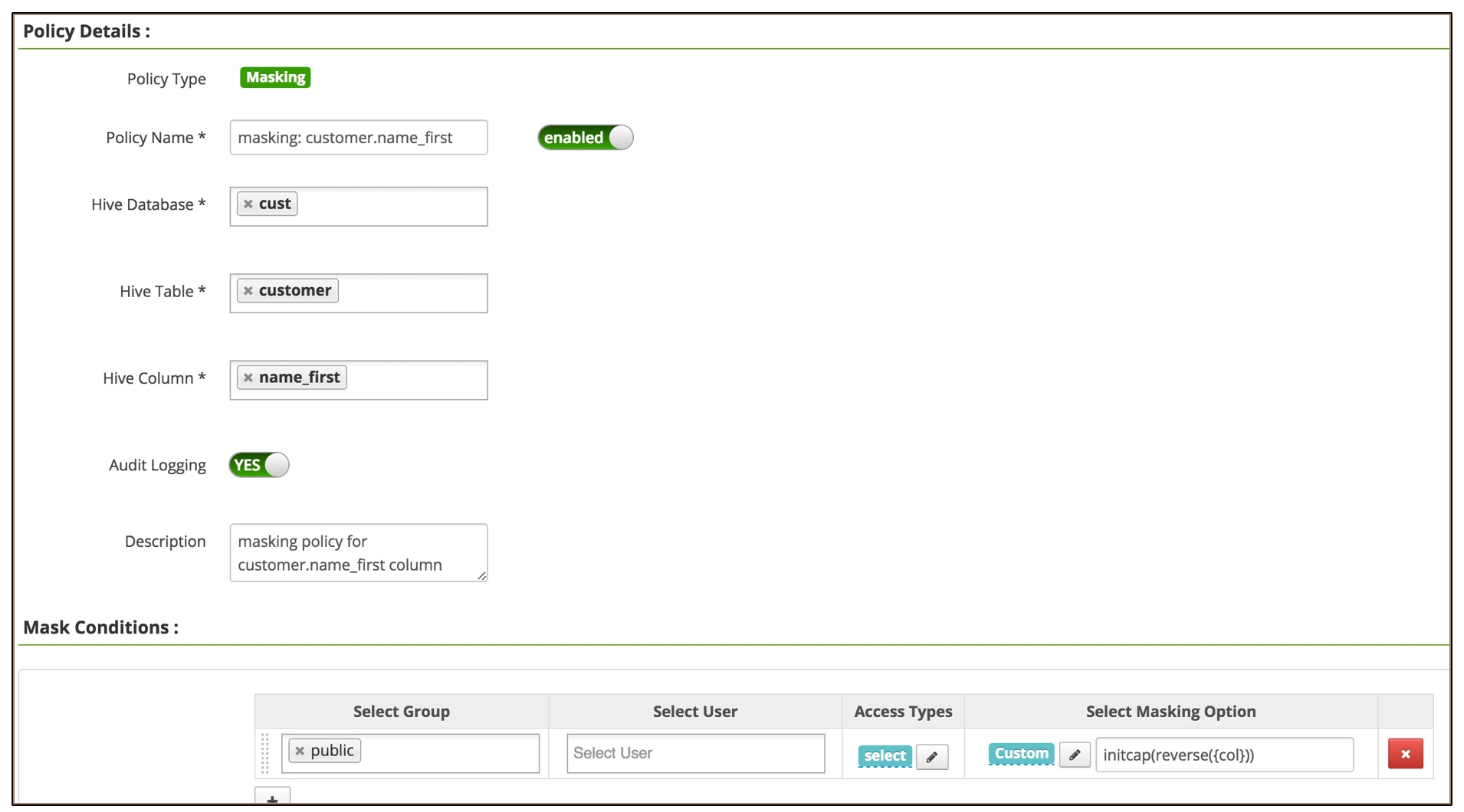Remove the "name_first" column tag

250,377
